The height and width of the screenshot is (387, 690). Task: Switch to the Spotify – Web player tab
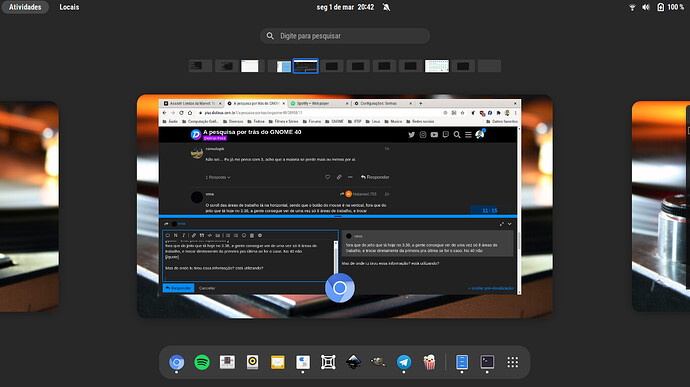(x=319, y=103)
